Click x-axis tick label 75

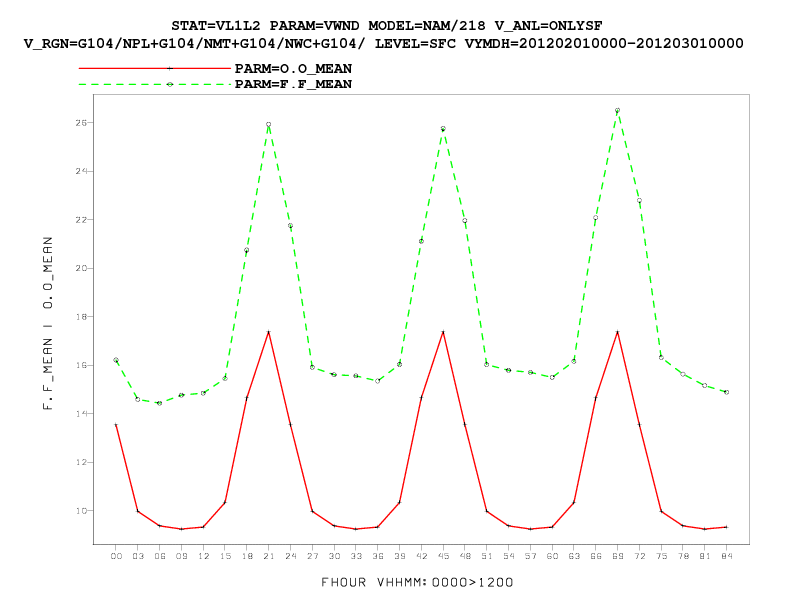(x=661, y=556)
